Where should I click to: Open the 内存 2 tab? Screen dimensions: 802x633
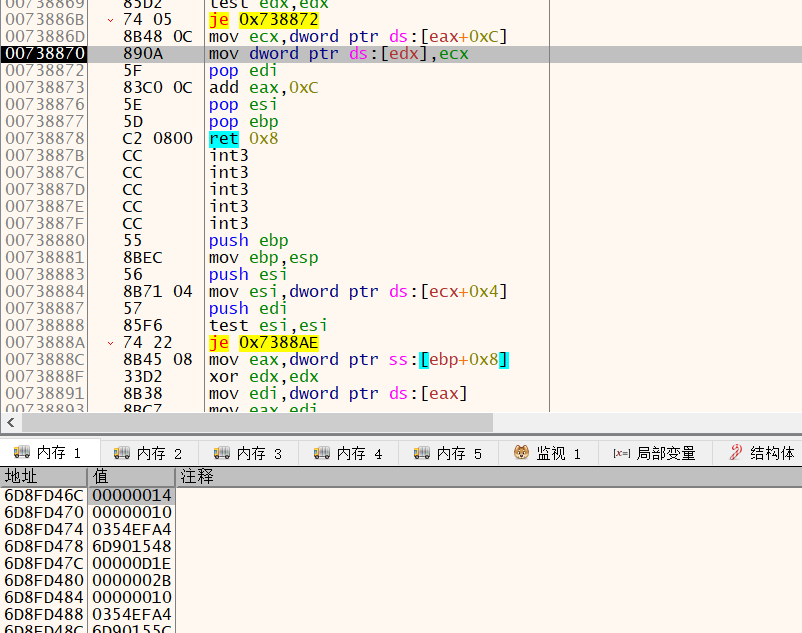pyautogui.click(x=149, y=453)
